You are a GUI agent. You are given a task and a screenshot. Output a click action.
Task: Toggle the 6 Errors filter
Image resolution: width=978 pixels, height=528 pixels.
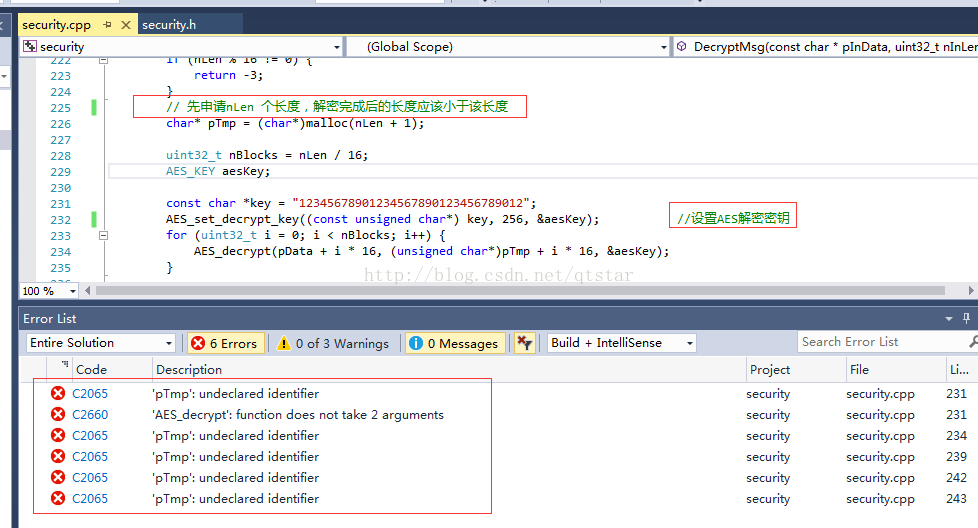point(226,343)
